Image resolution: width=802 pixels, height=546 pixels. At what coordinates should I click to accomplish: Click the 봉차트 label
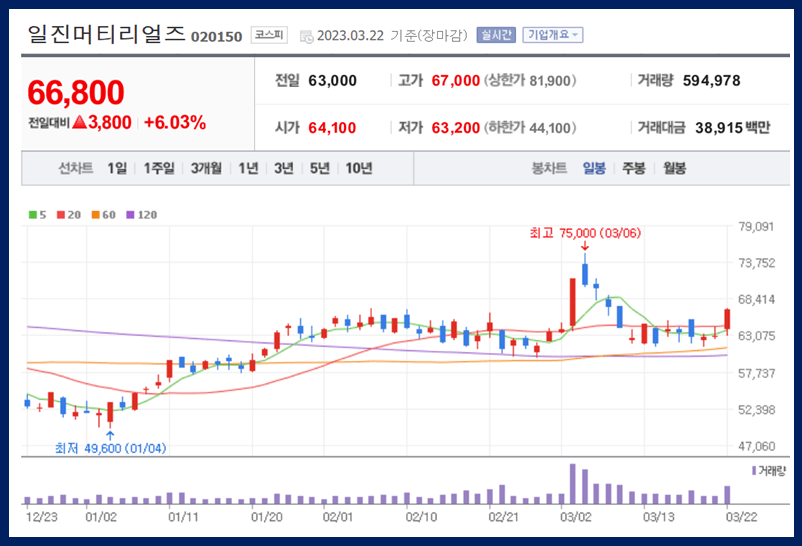click(549, 168)
